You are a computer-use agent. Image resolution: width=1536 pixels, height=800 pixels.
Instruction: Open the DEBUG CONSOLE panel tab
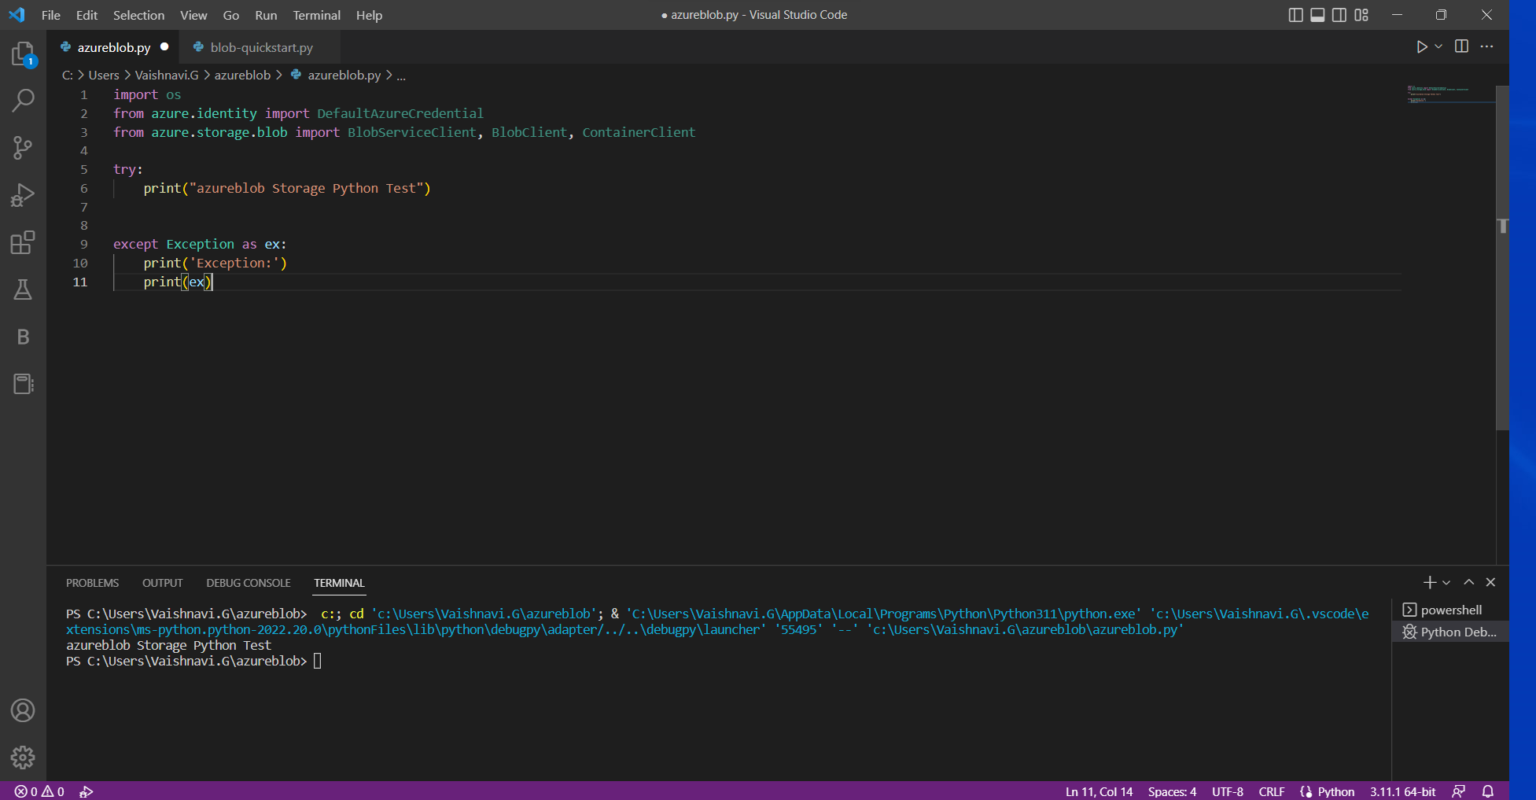click(x=248, y=583)
